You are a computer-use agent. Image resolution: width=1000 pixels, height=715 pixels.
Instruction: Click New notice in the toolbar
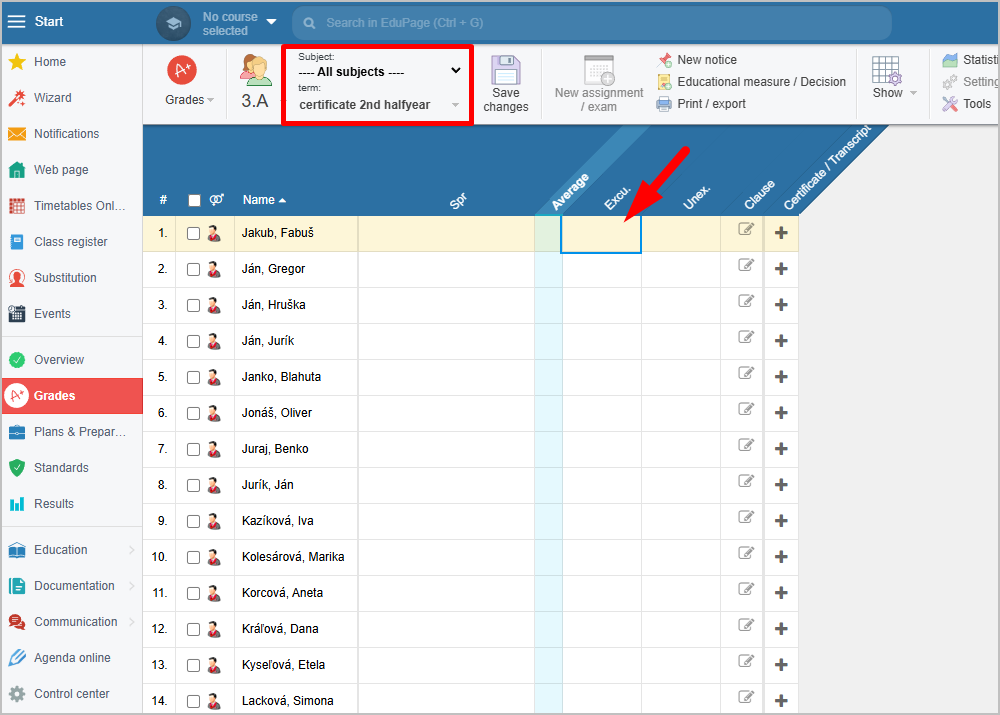point(706,60)
